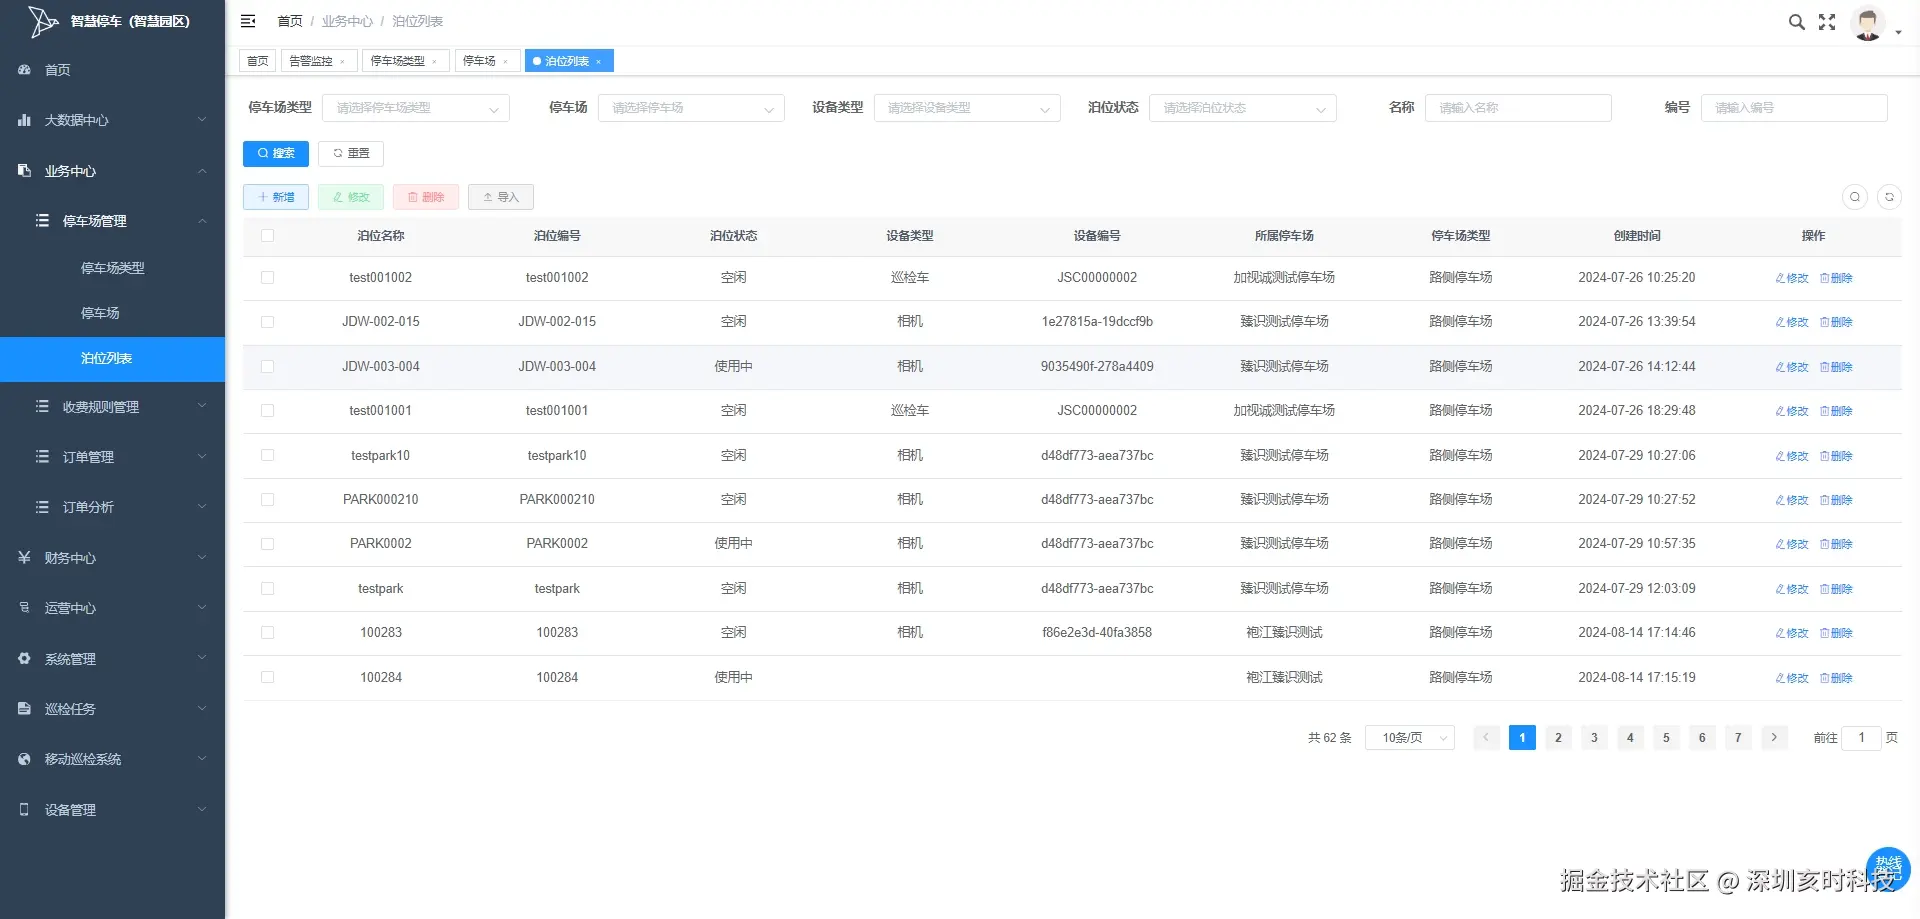Switch to the 首页 tab
This screenshot has height=919, width=1920.
[x=258, y=61]
